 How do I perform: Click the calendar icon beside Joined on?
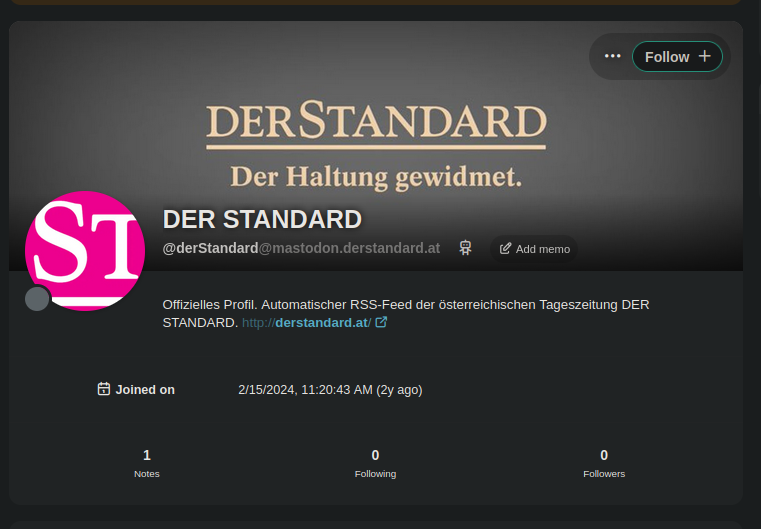103,389
